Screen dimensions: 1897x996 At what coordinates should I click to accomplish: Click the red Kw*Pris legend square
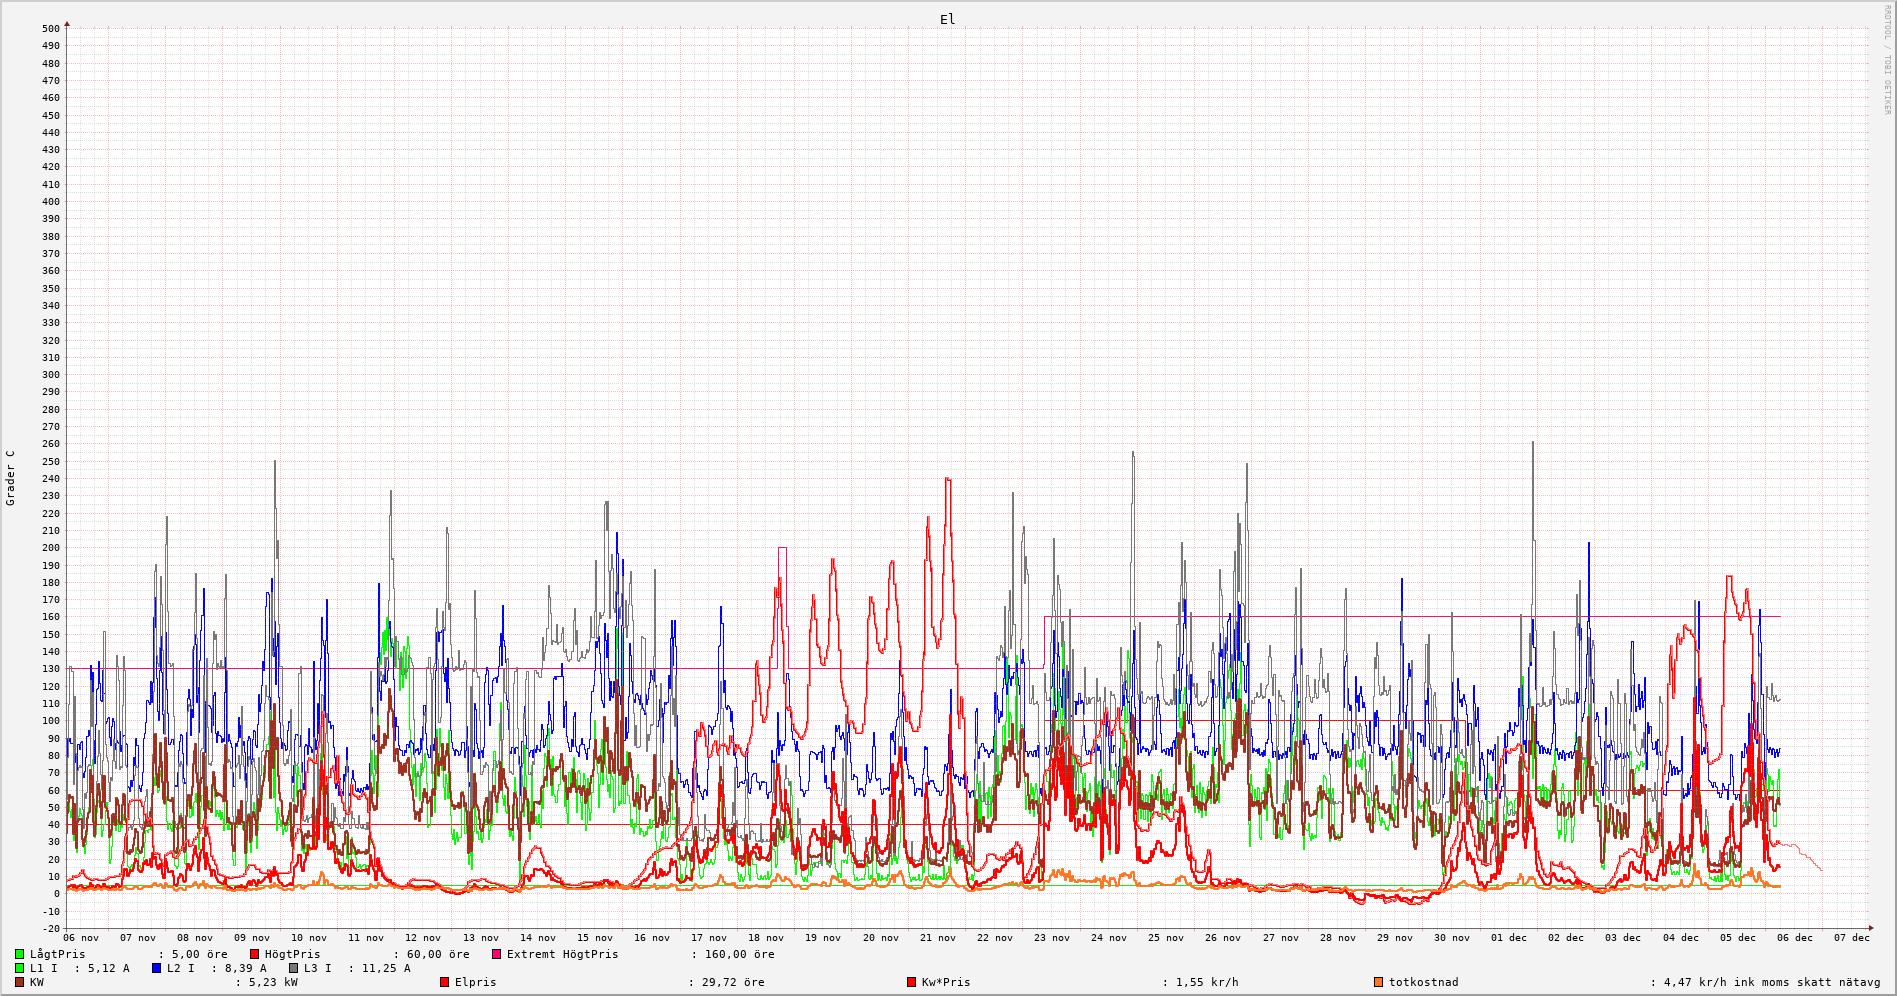(911, 983)
